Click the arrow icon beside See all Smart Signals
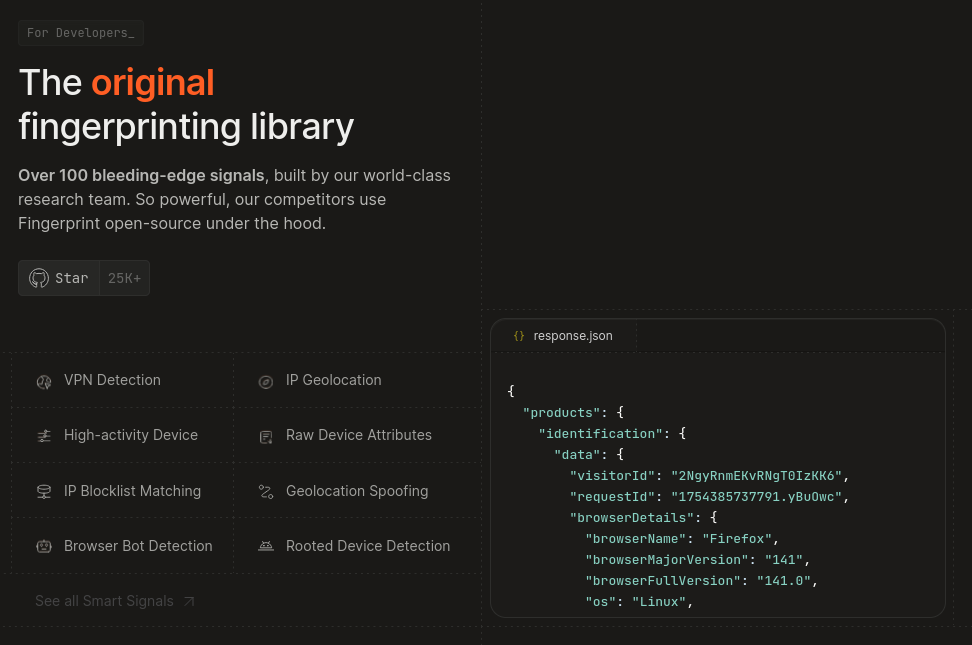The width and height of the screenshot is (972, 645). (x=189, y=601)
